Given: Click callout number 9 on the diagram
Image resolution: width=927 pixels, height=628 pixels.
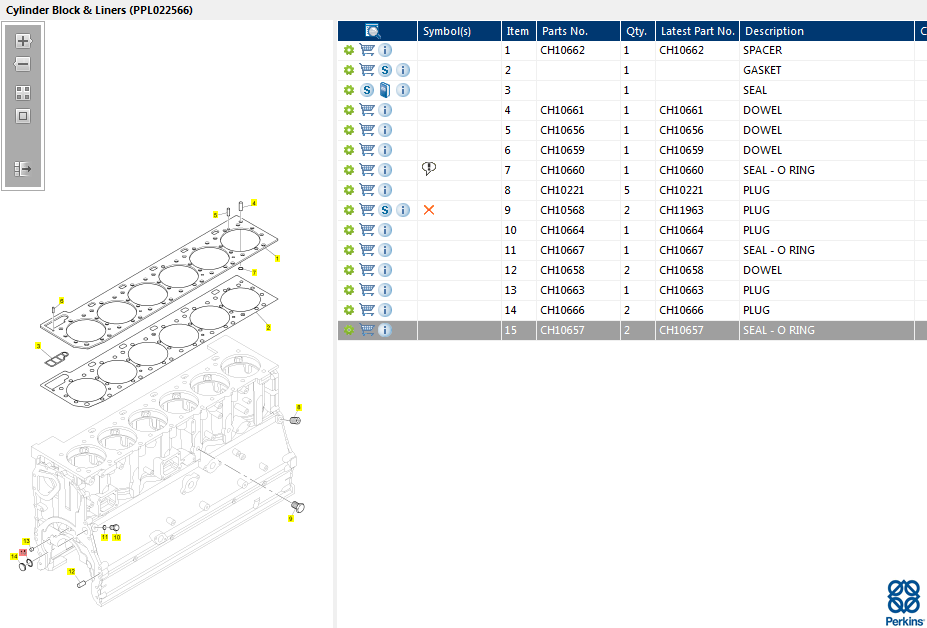Looking at the screenshot, I should [291, 519].
